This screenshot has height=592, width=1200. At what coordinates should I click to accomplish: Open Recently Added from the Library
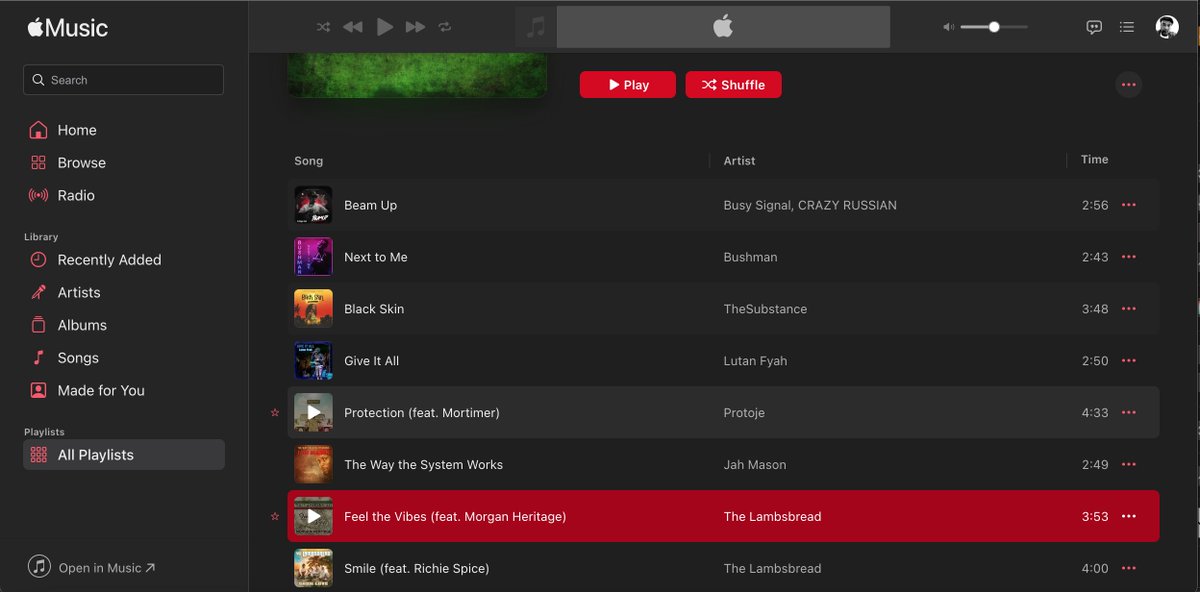[x=107, y=259]
